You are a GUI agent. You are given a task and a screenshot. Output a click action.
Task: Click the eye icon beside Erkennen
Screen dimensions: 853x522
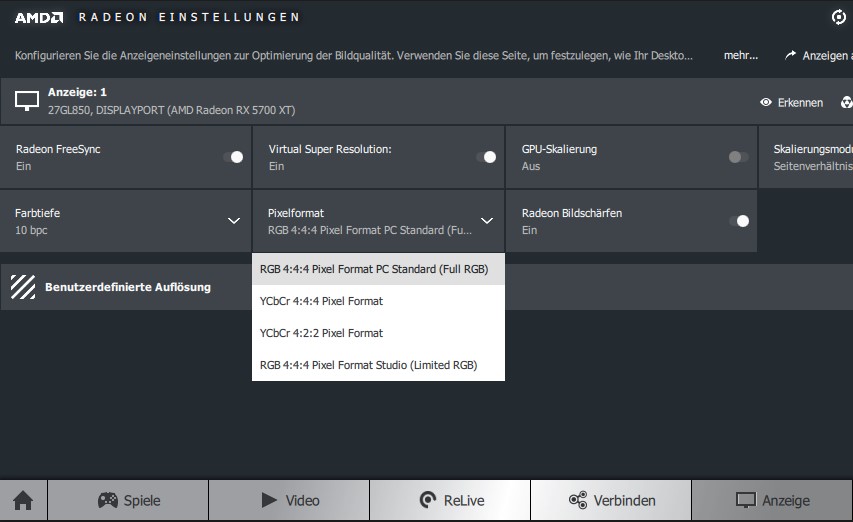click(x=766, y=102)
